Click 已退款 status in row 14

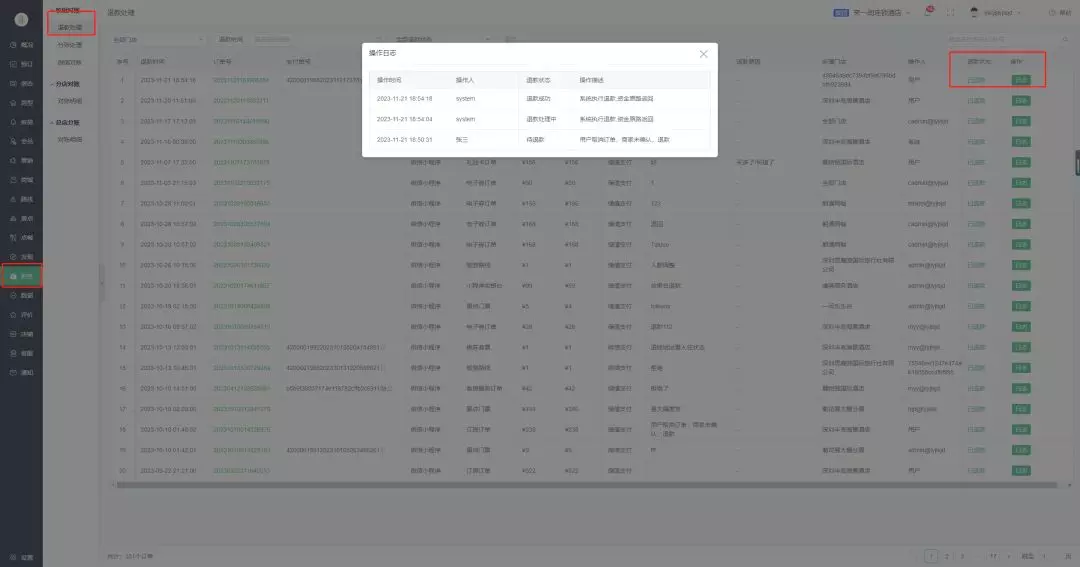pos(976,347)
